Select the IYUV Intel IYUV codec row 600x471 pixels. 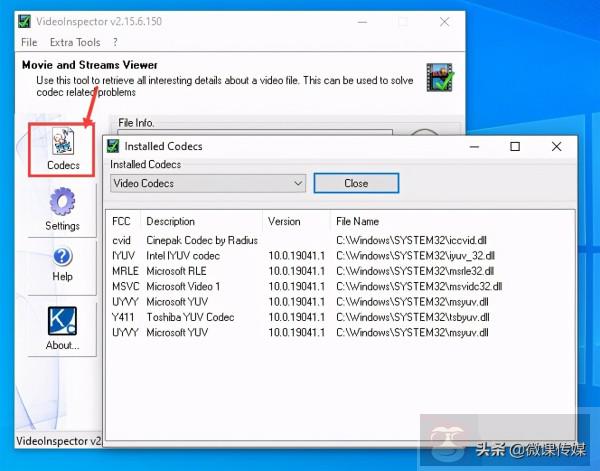[x=303, y=256]
